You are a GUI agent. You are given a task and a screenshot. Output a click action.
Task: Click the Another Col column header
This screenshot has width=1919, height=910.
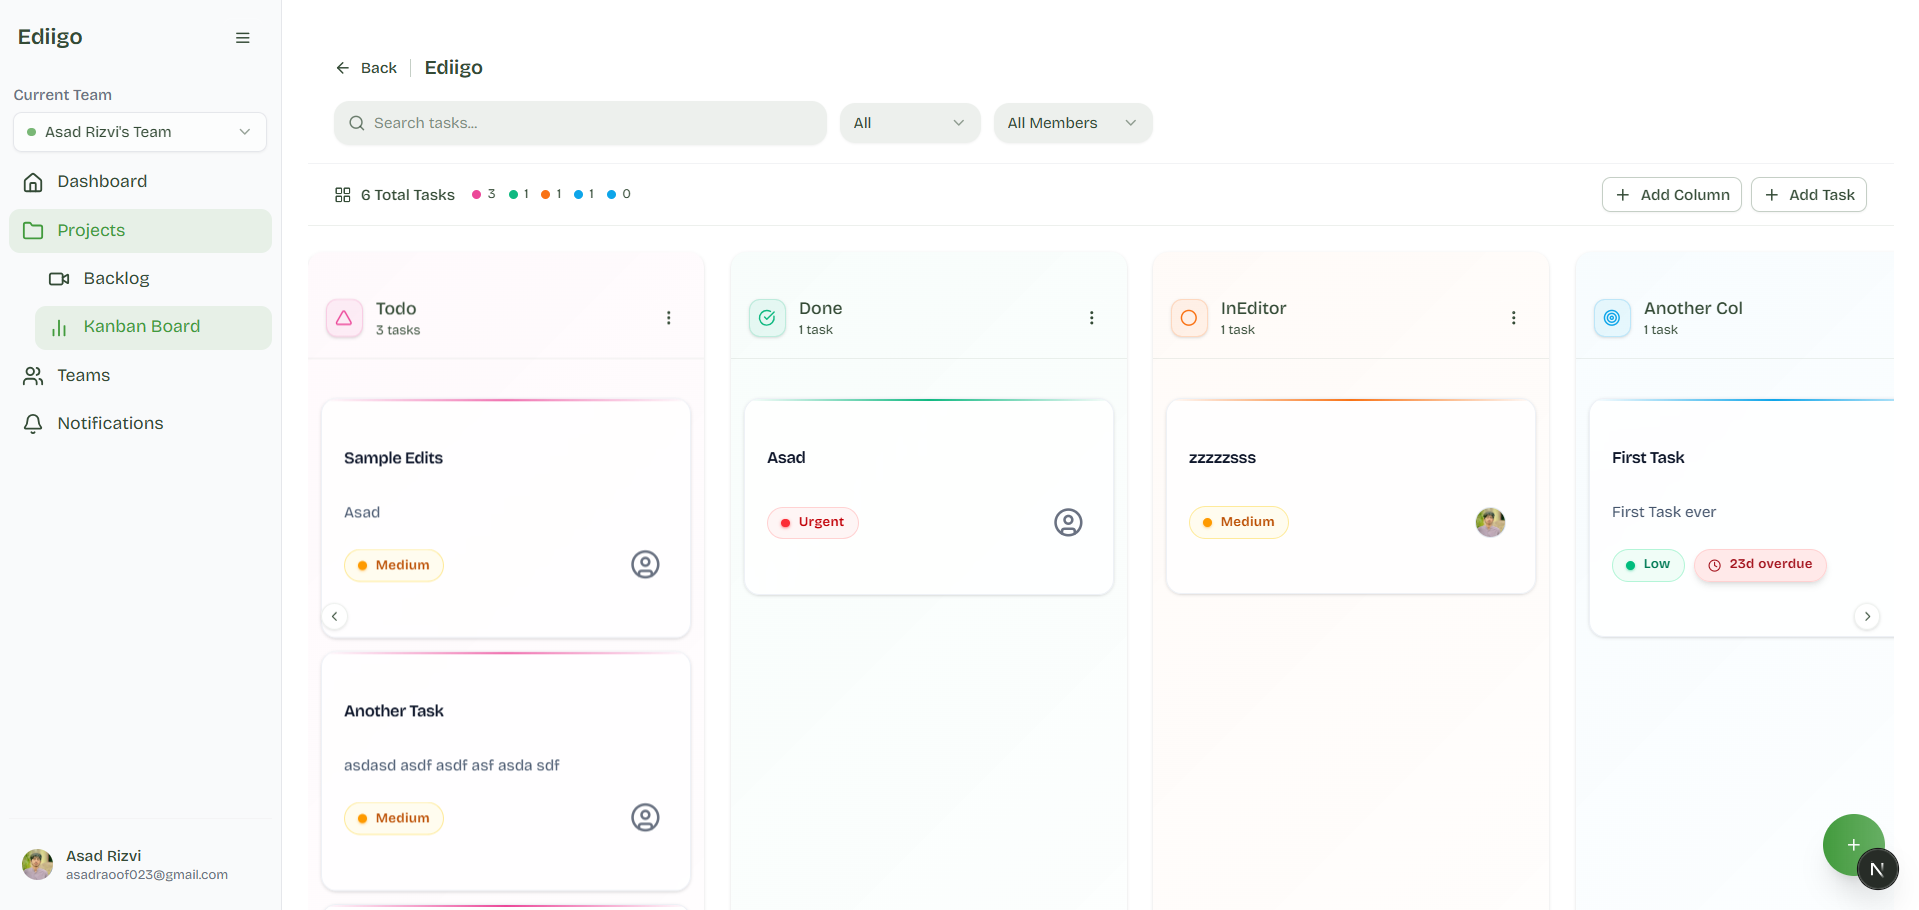1734,305
